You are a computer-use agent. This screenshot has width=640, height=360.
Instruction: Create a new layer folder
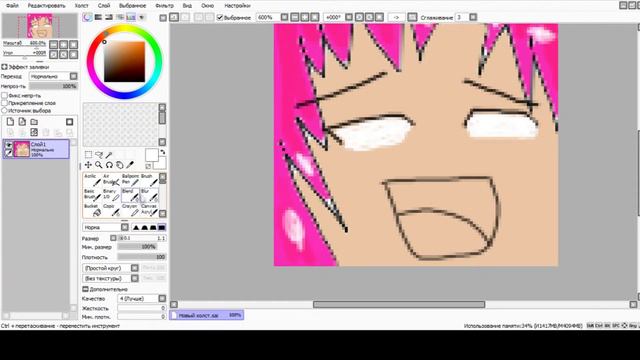(x=34, y=122)
